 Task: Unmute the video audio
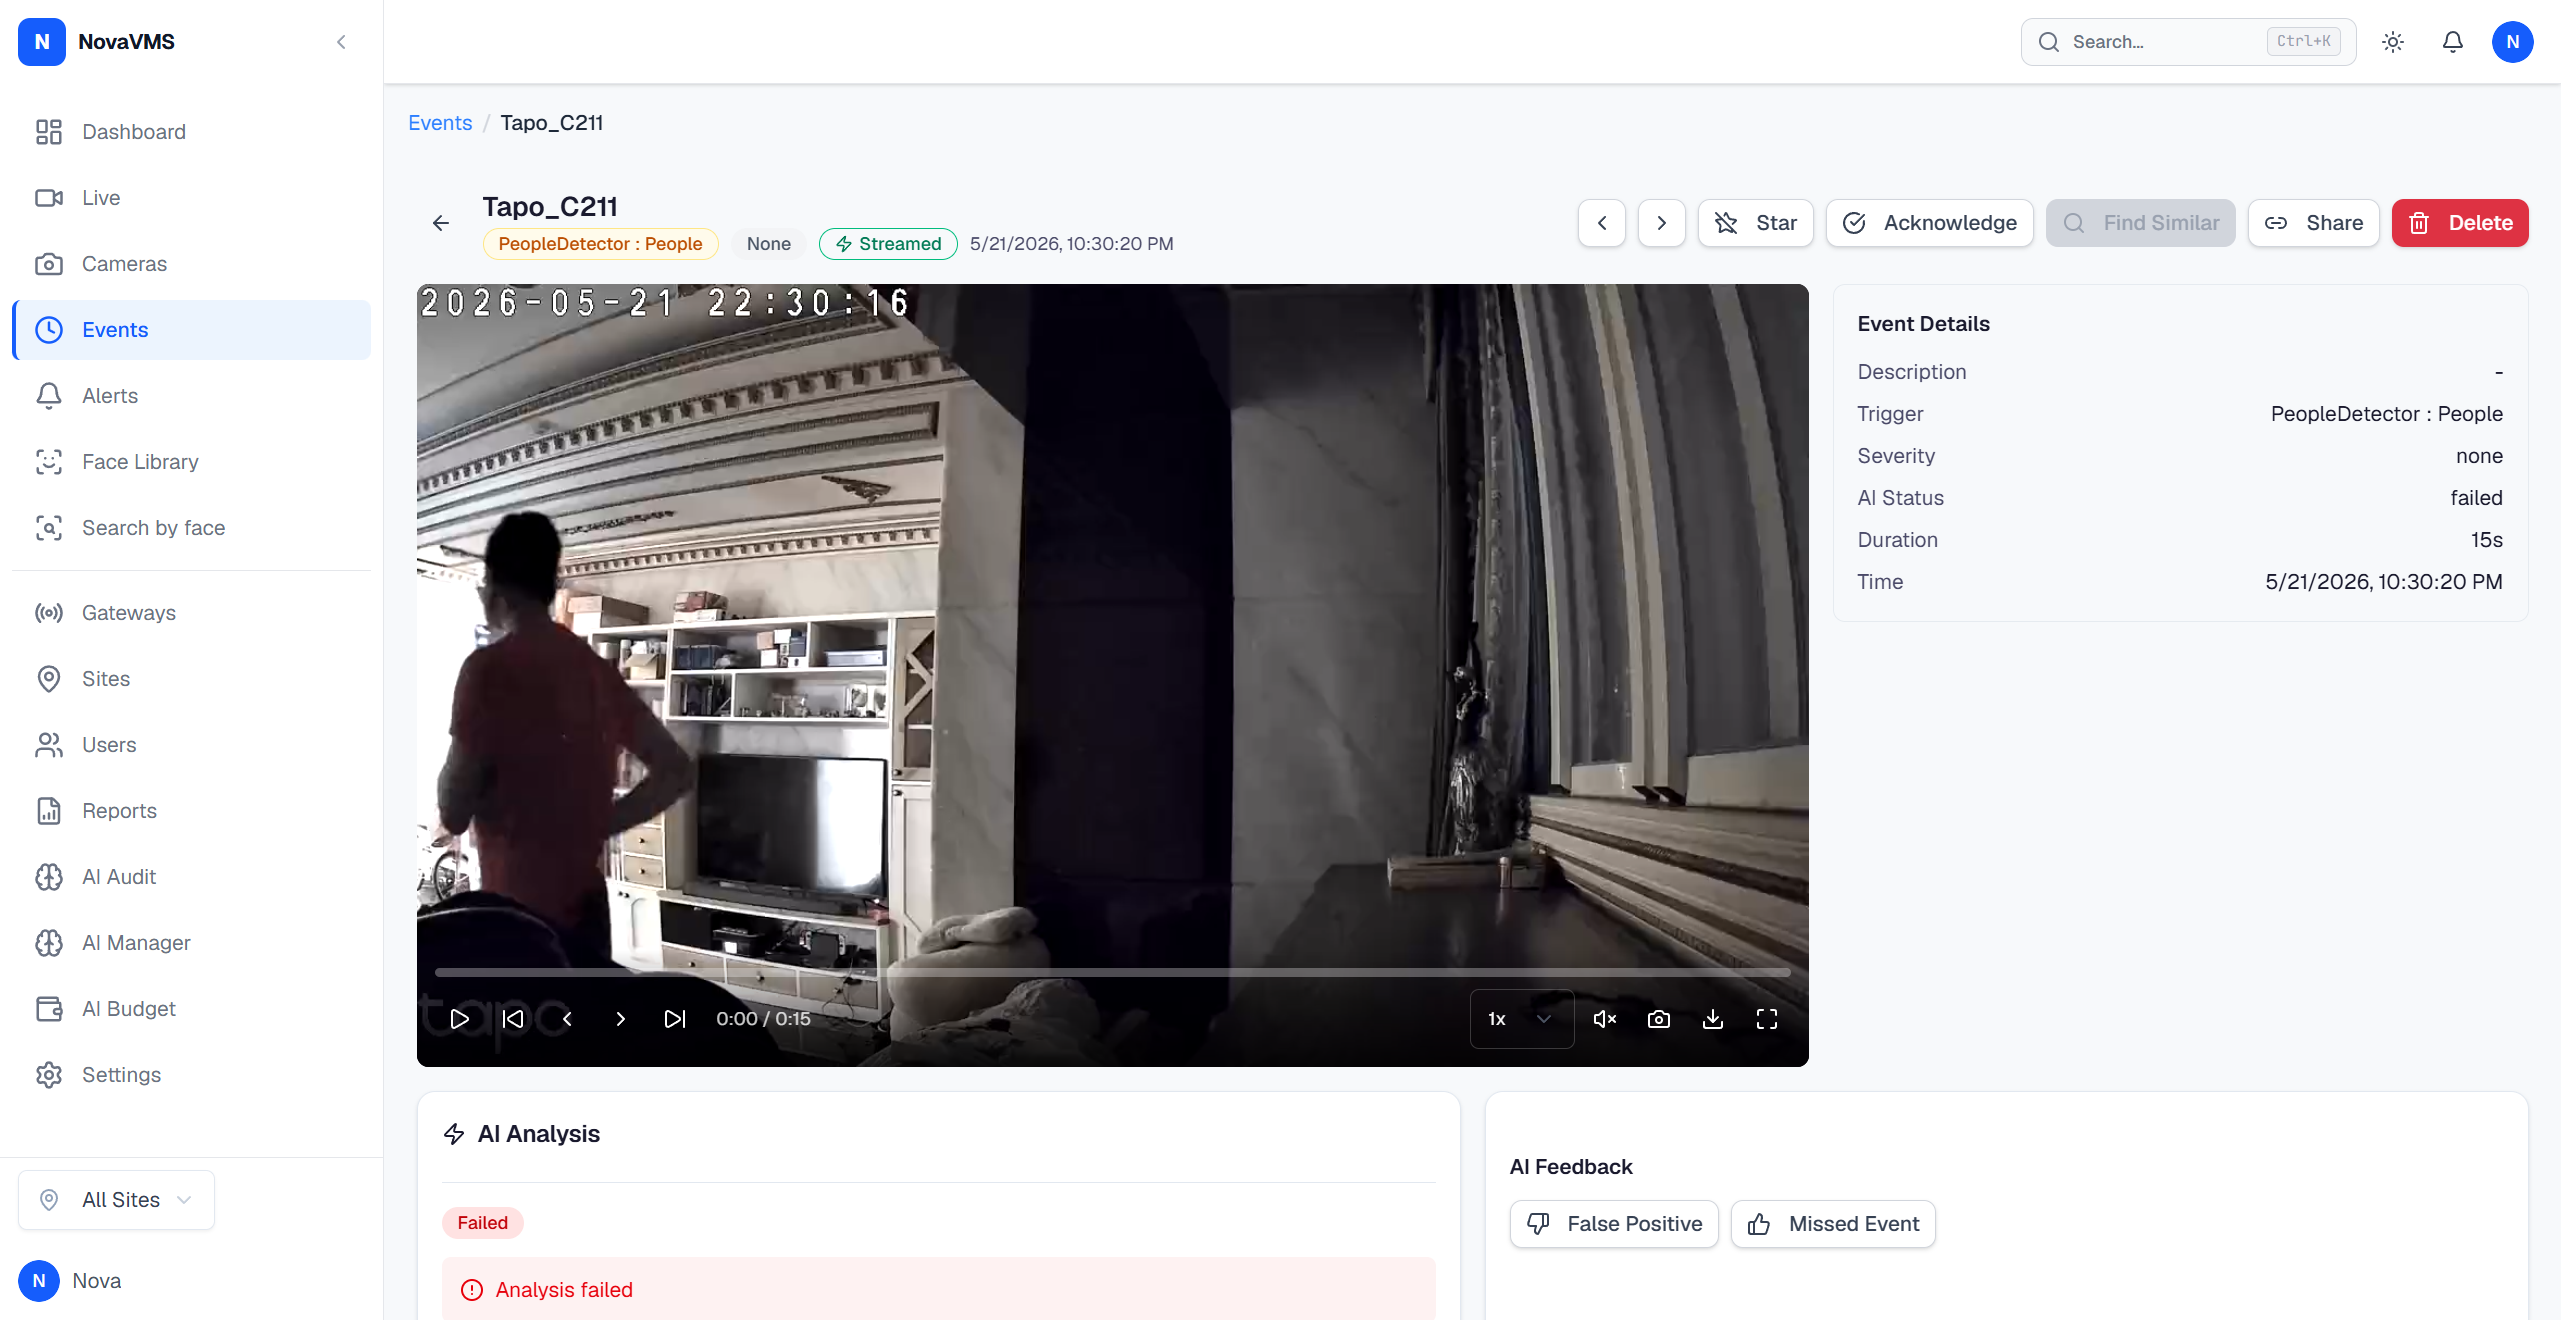(1605, 1019)
